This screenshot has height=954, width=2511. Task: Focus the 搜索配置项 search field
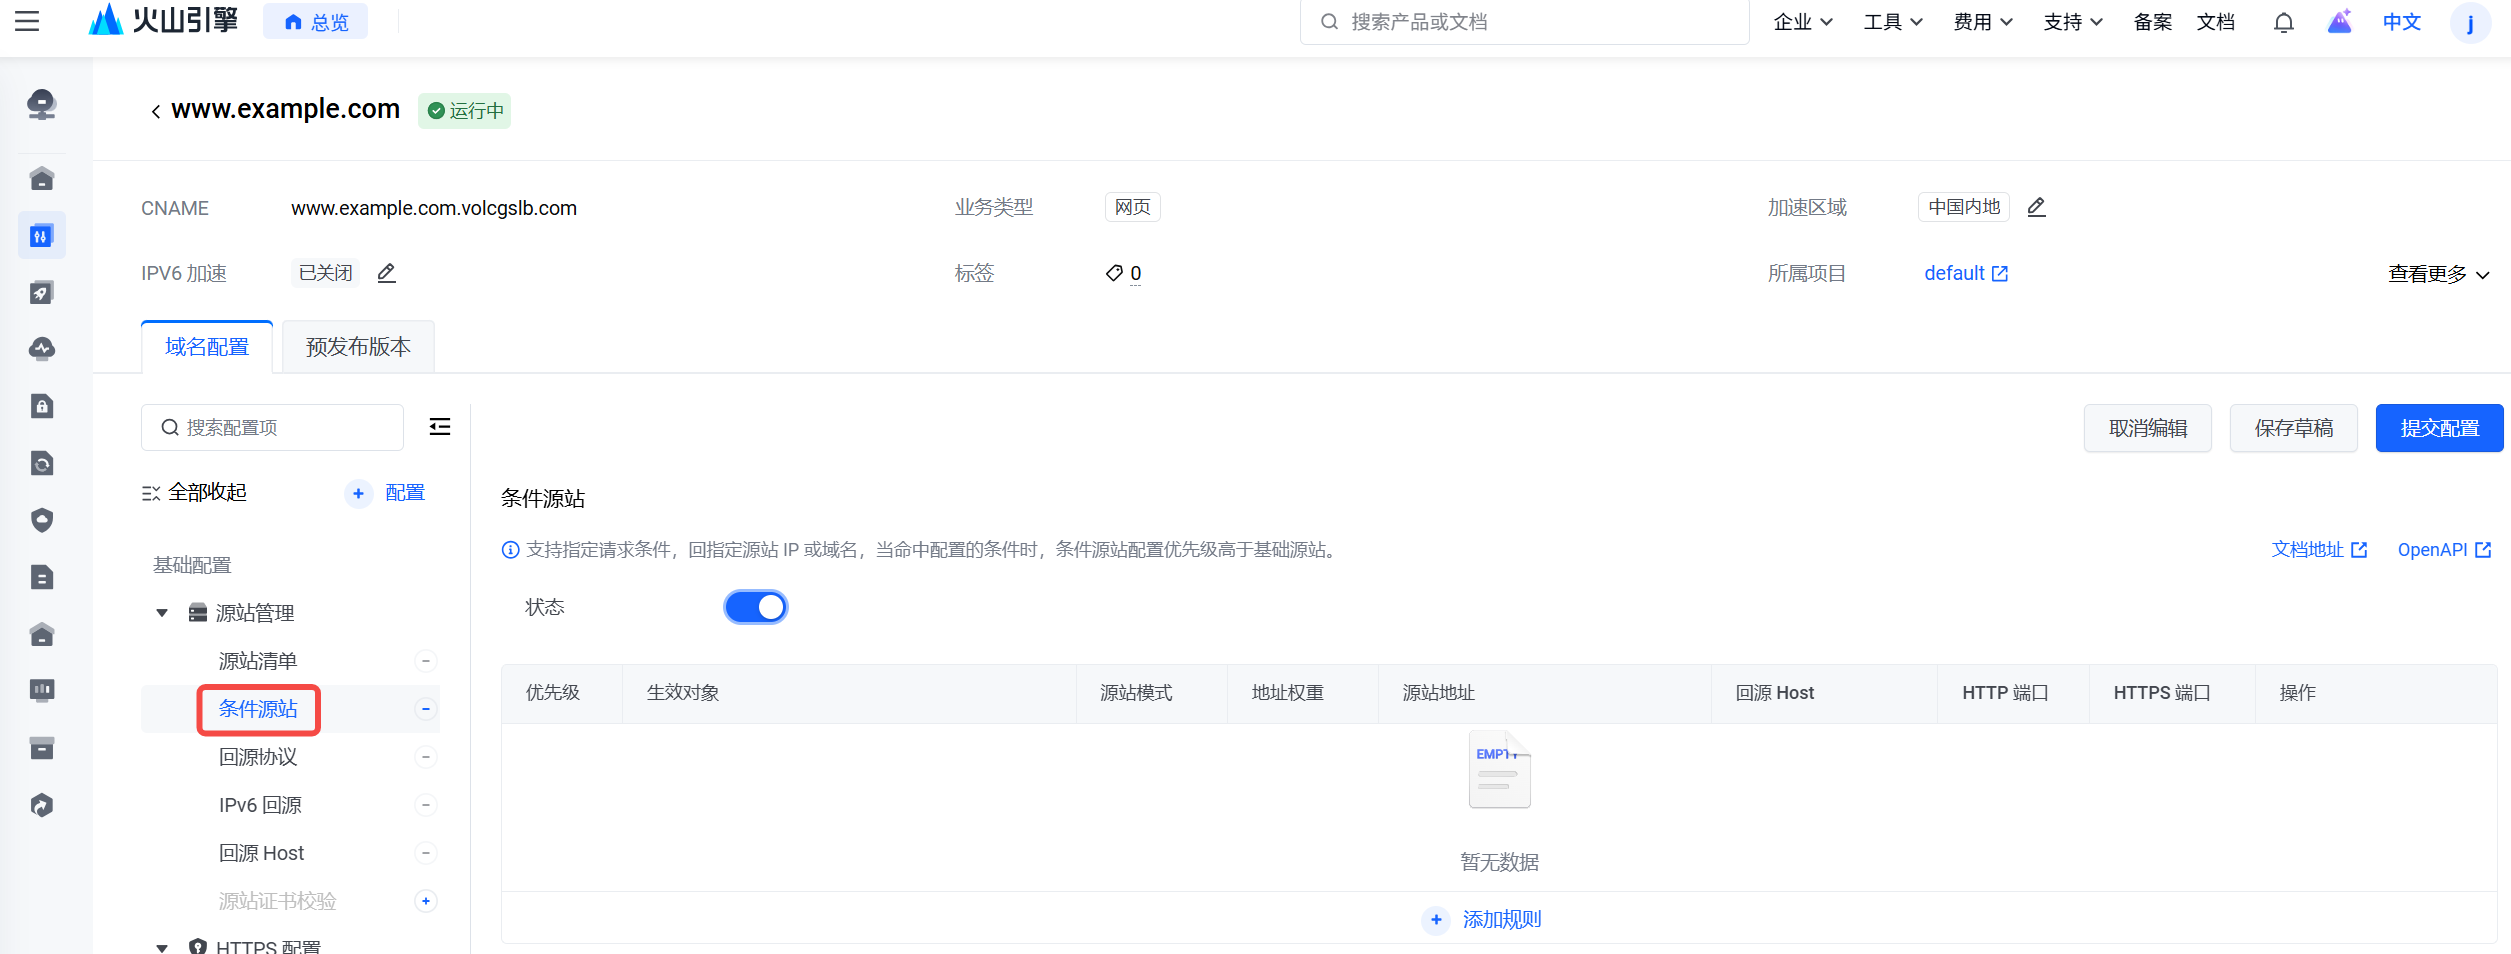coord(285,428)
